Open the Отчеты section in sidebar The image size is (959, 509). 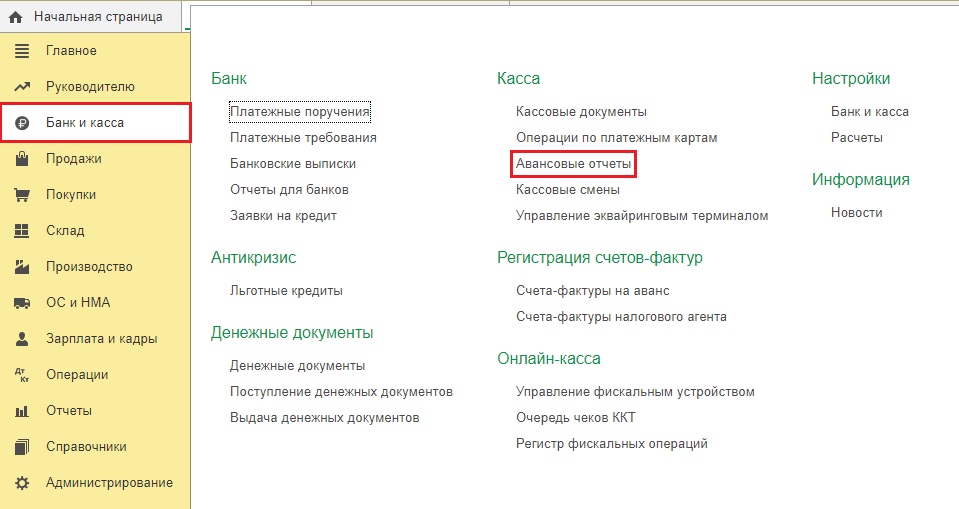[68, 411]
